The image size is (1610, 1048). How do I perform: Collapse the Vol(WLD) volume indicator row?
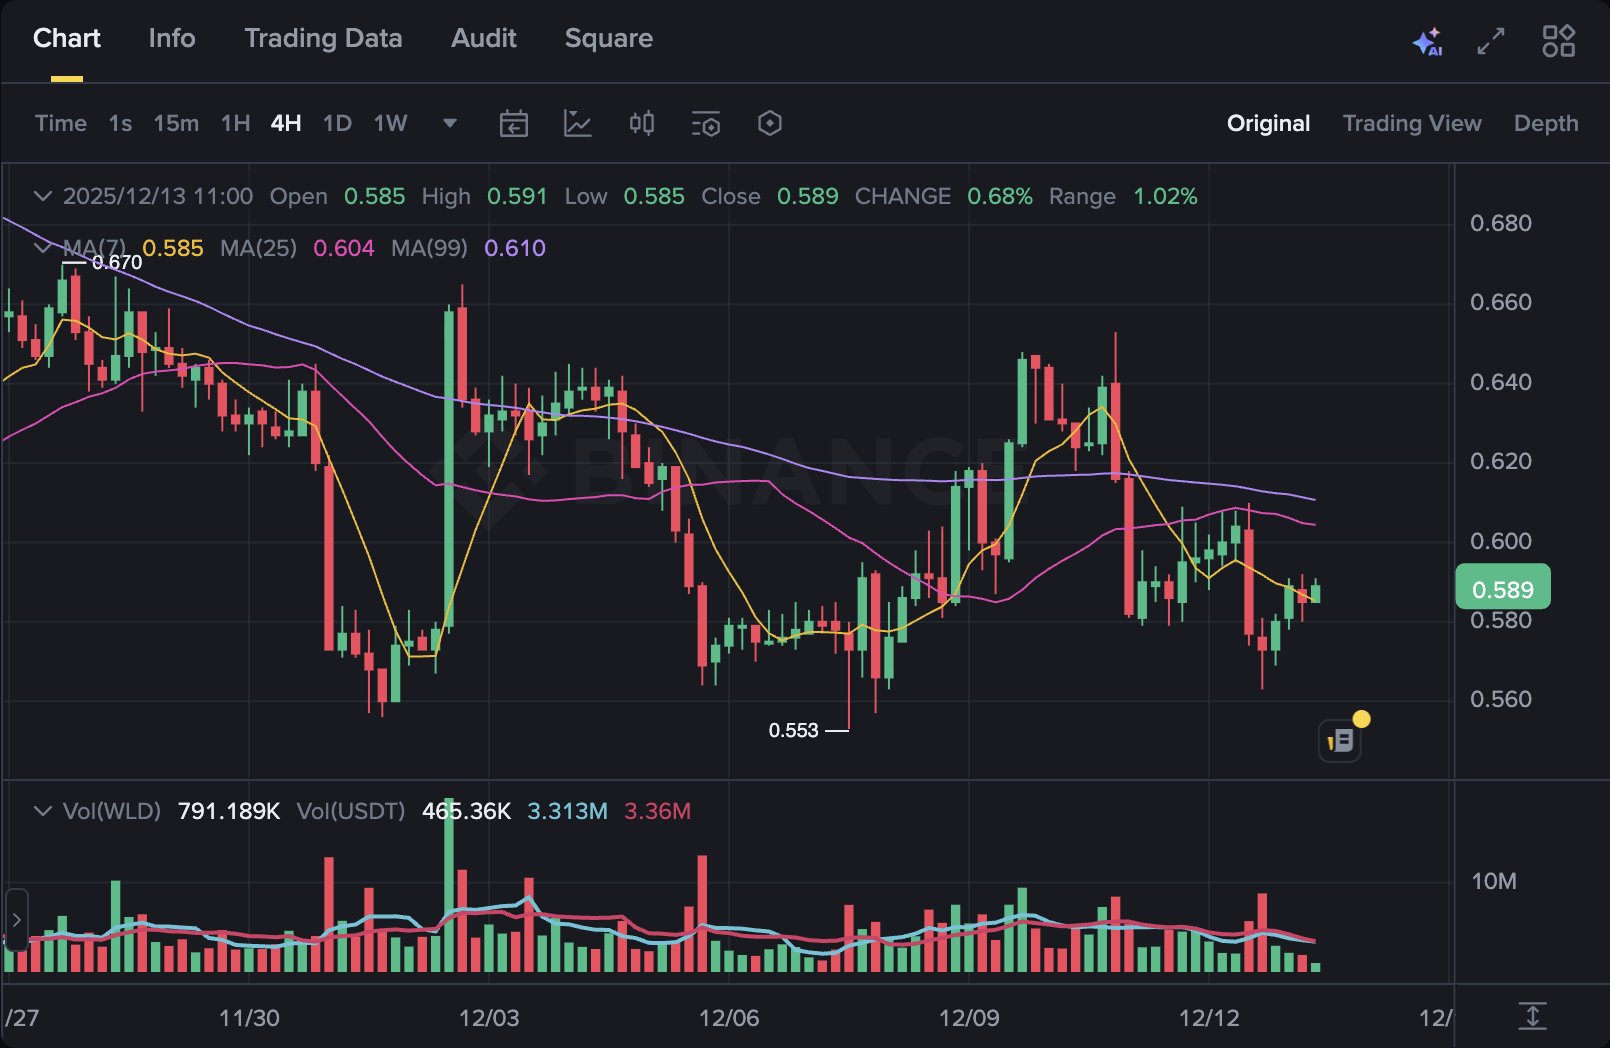(x=43, y=811)
